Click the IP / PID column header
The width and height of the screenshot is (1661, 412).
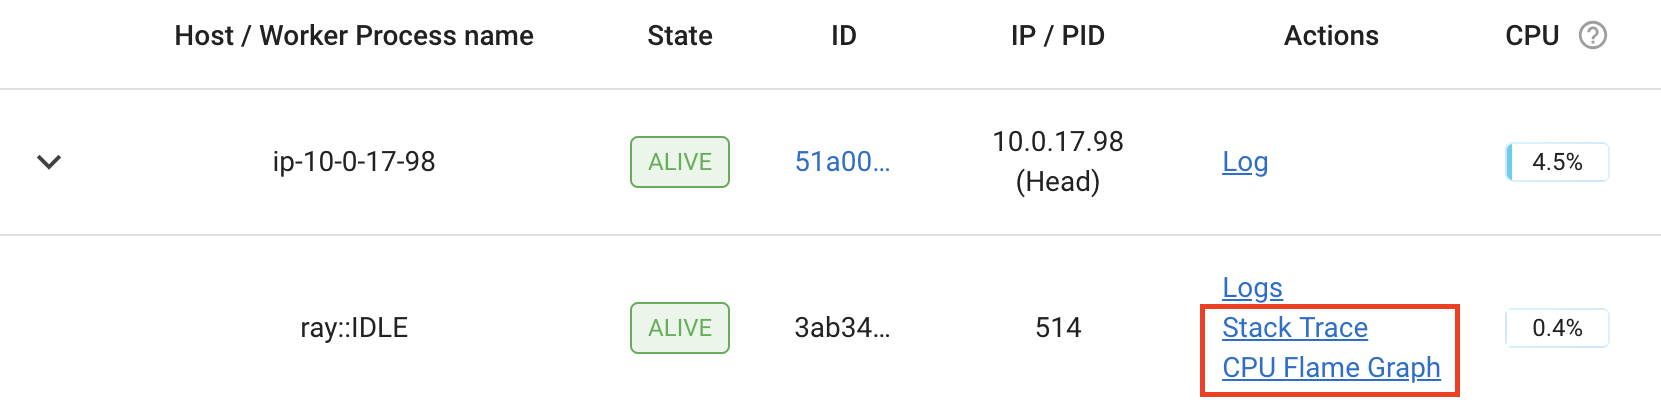[1058, 36]
